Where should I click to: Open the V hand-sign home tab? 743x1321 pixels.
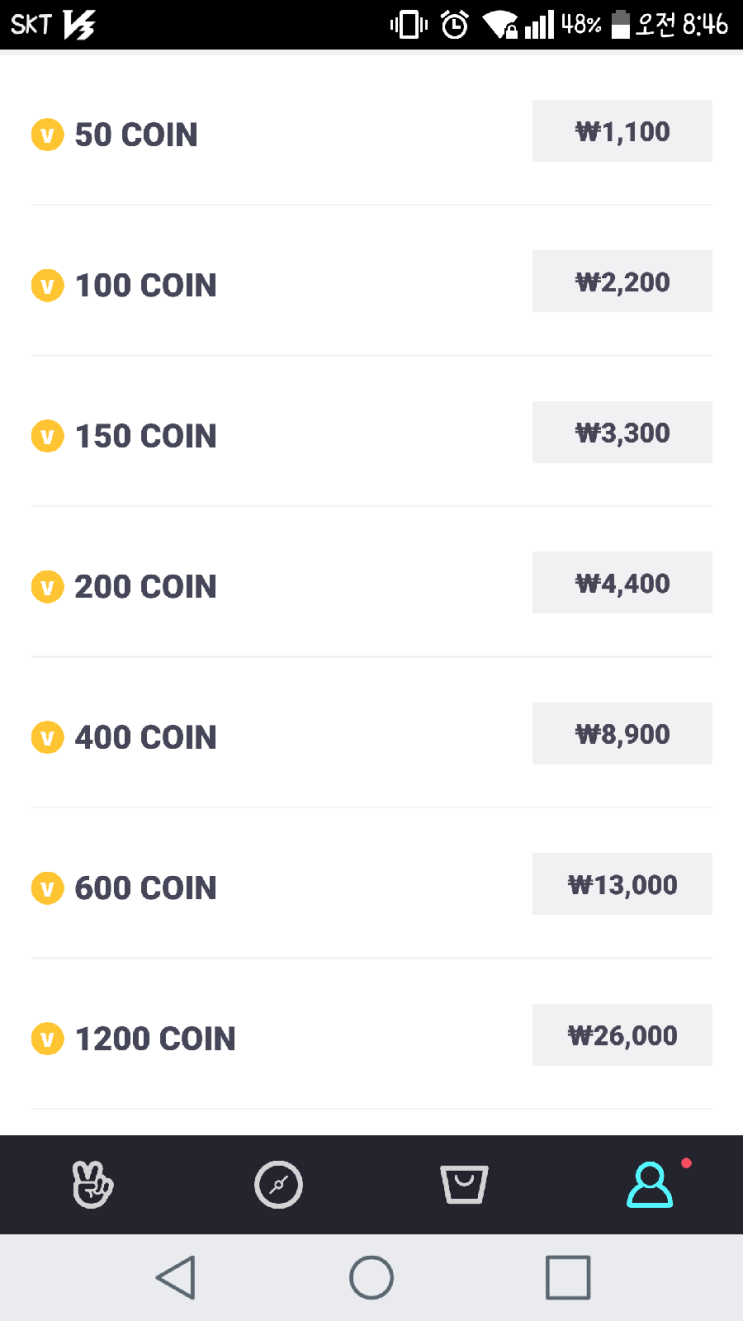[93, 1185]
